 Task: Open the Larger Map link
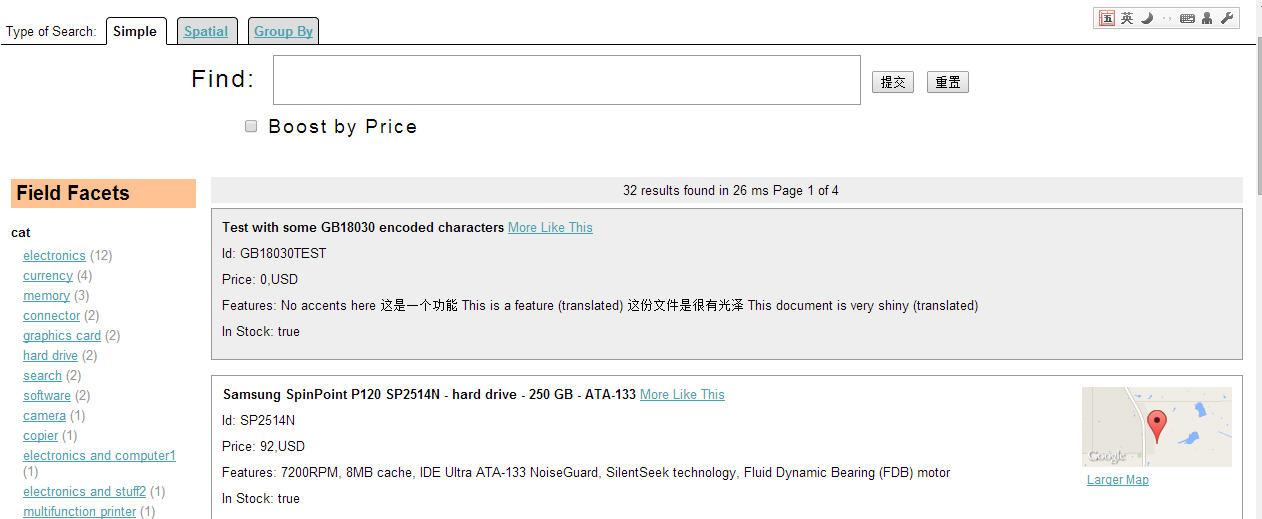(1118, 480)
